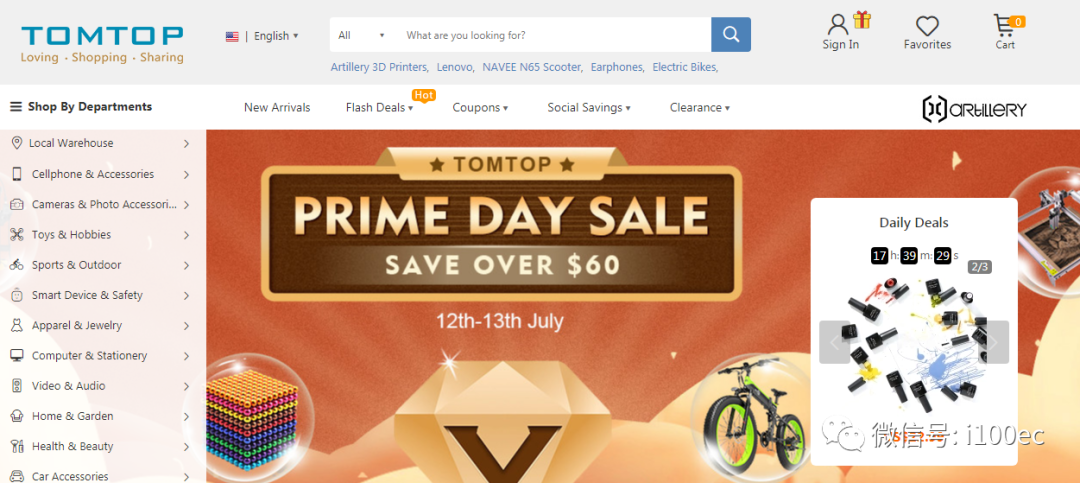Open the English language dropdown
Screen dimensions: 1080x483
(x=262, y=36)
